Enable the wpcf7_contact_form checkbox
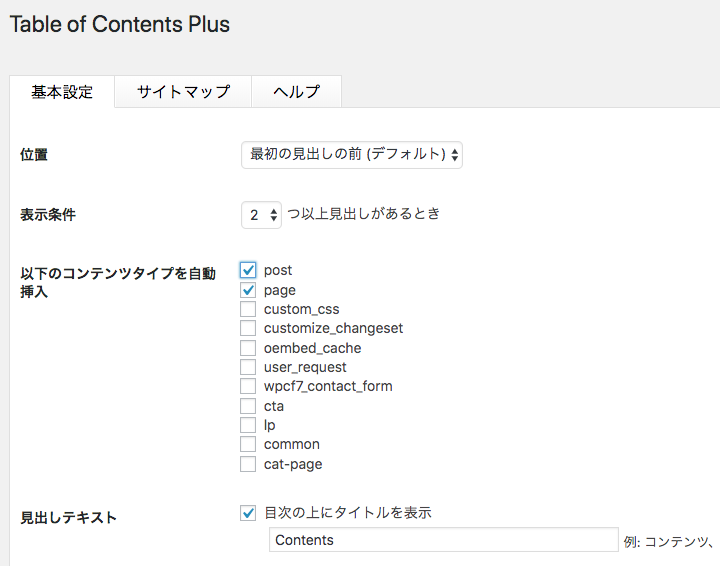 249,386
